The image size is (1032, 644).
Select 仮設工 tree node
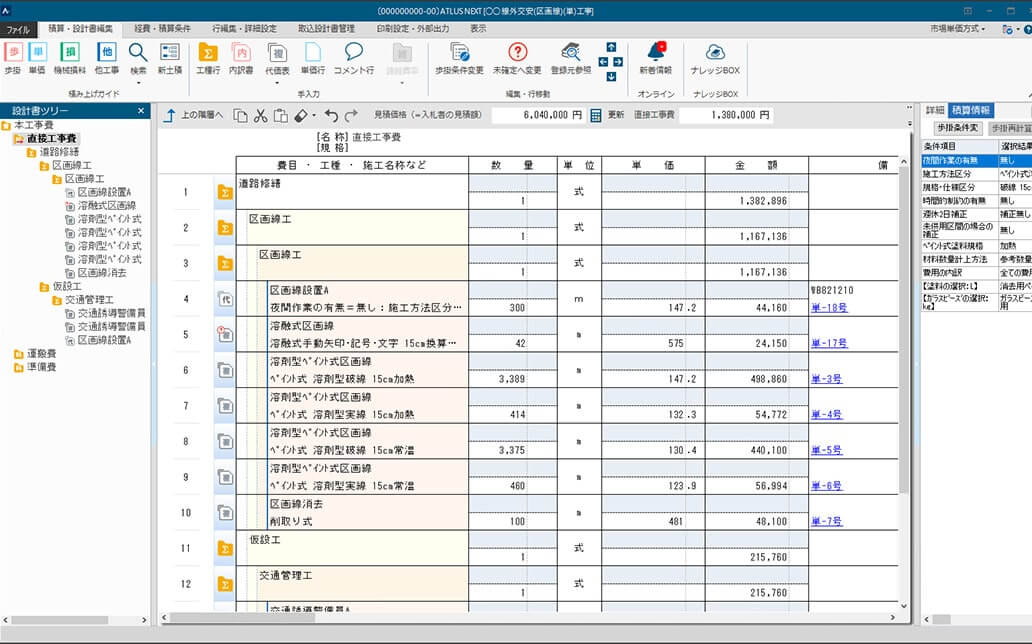pos(67,286)
